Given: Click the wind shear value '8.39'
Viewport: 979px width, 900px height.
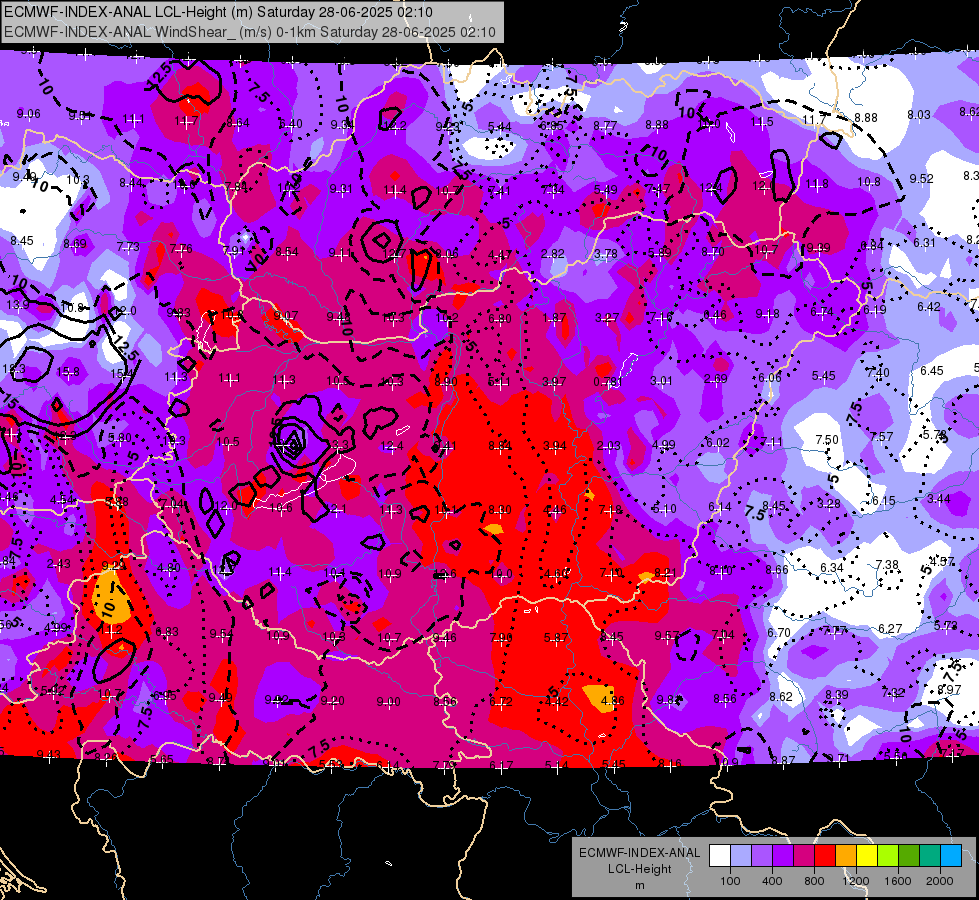Looking at the screenshot, I should [x=837, y=695].
